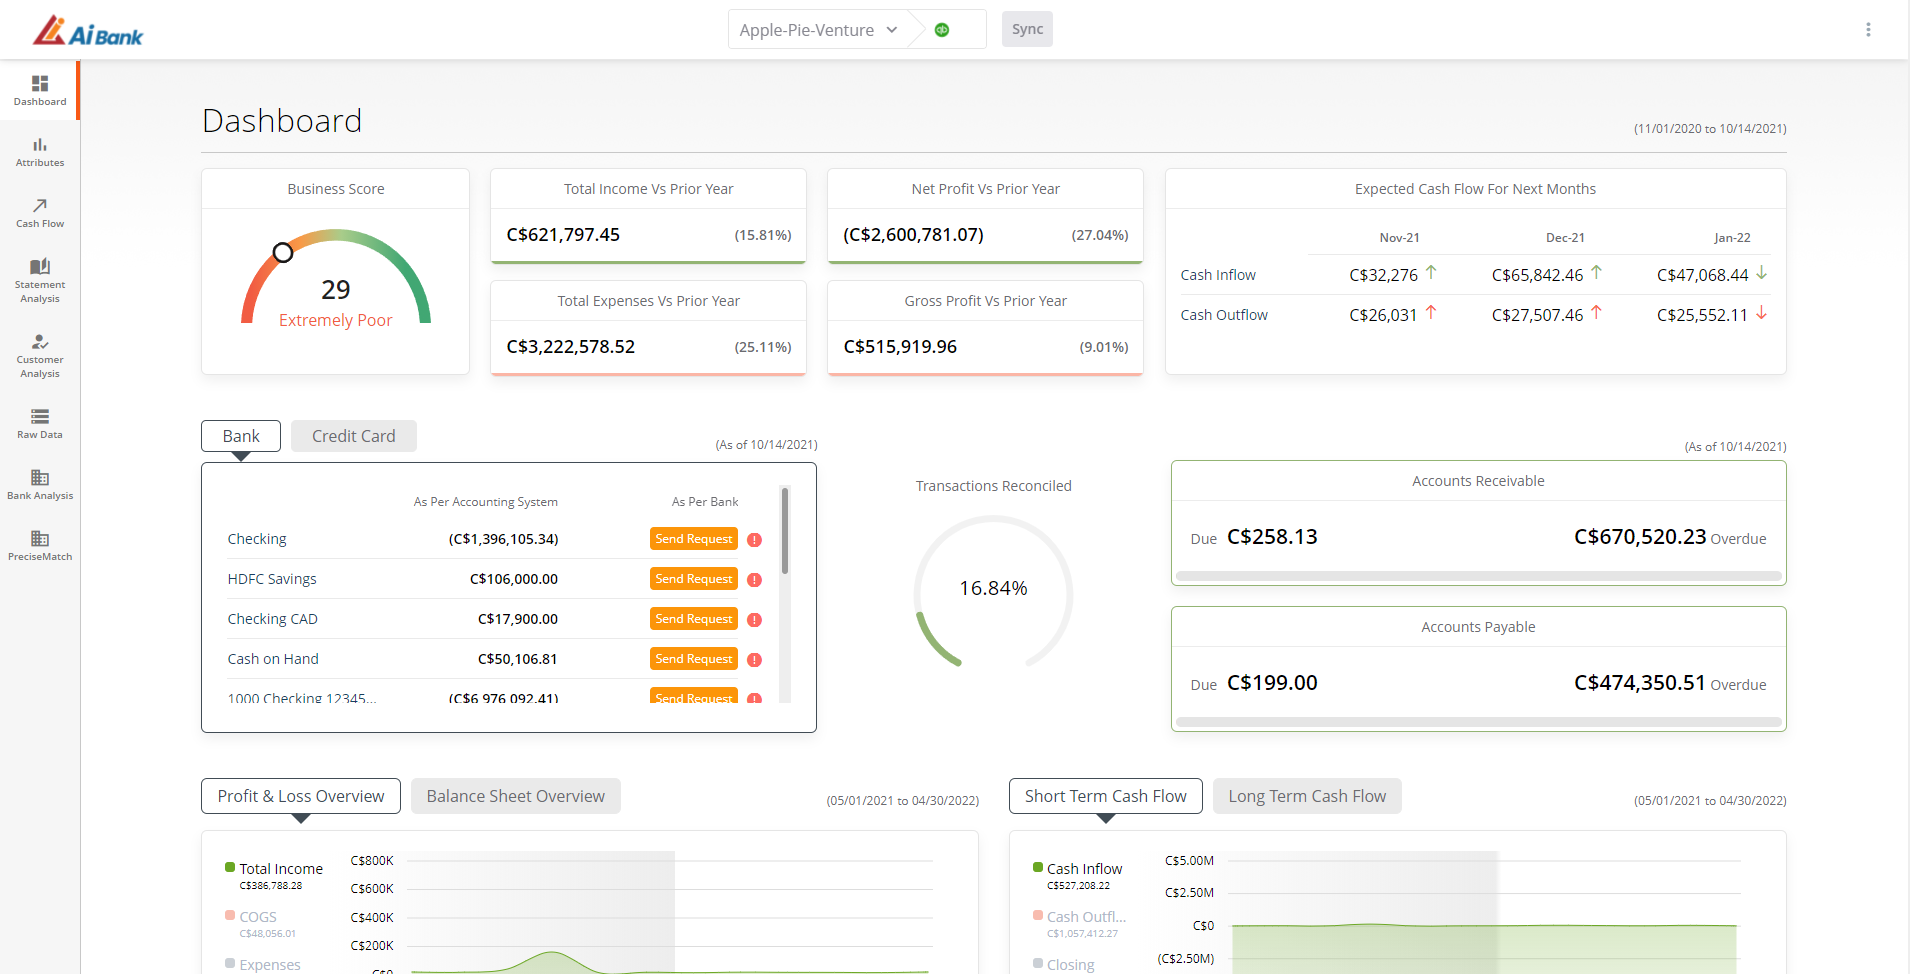Viewport: 1910px width, 974px height.
Task: Click the Net Profit (C$2,600,781.07) value
Action: [x=913, y=235]
